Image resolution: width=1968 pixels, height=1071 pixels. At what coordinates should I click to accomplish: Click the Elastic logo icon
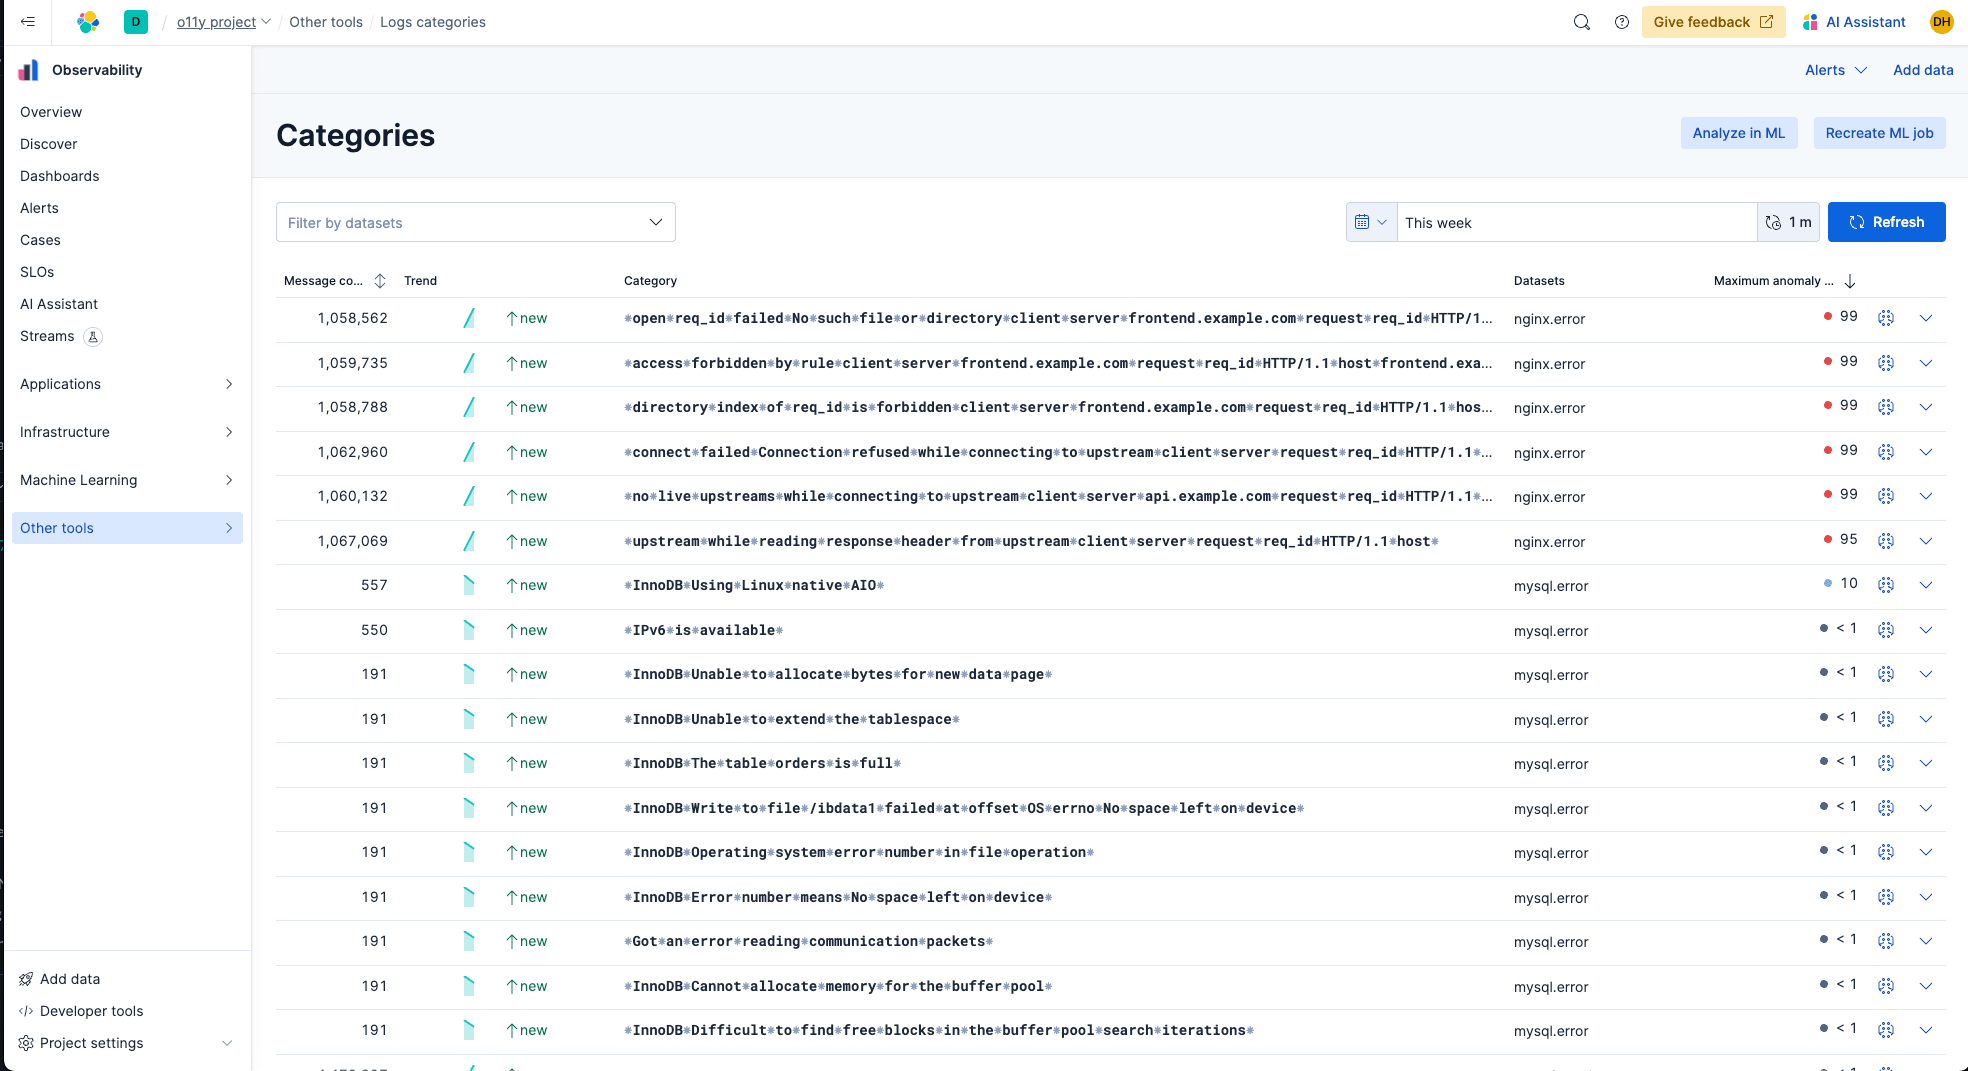(88, 22)
